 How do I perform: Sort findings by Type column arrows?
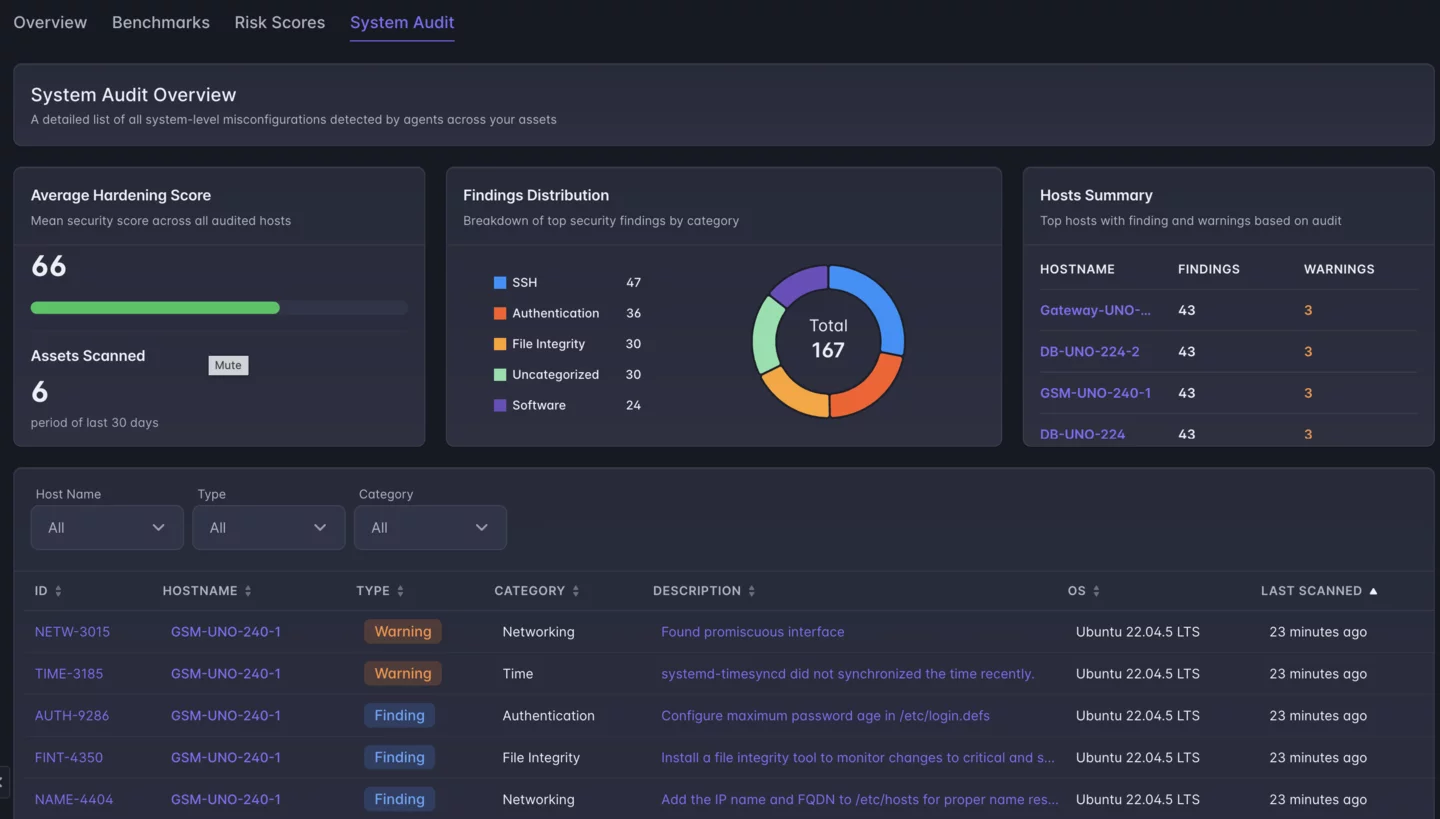click(400, 591)
